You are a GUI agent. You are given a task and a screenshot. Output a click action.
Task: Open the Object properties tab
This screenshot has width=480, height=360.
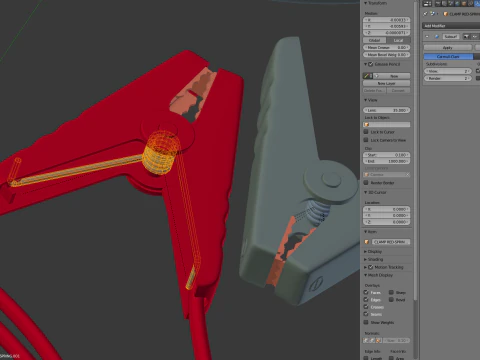coord(464,4)
